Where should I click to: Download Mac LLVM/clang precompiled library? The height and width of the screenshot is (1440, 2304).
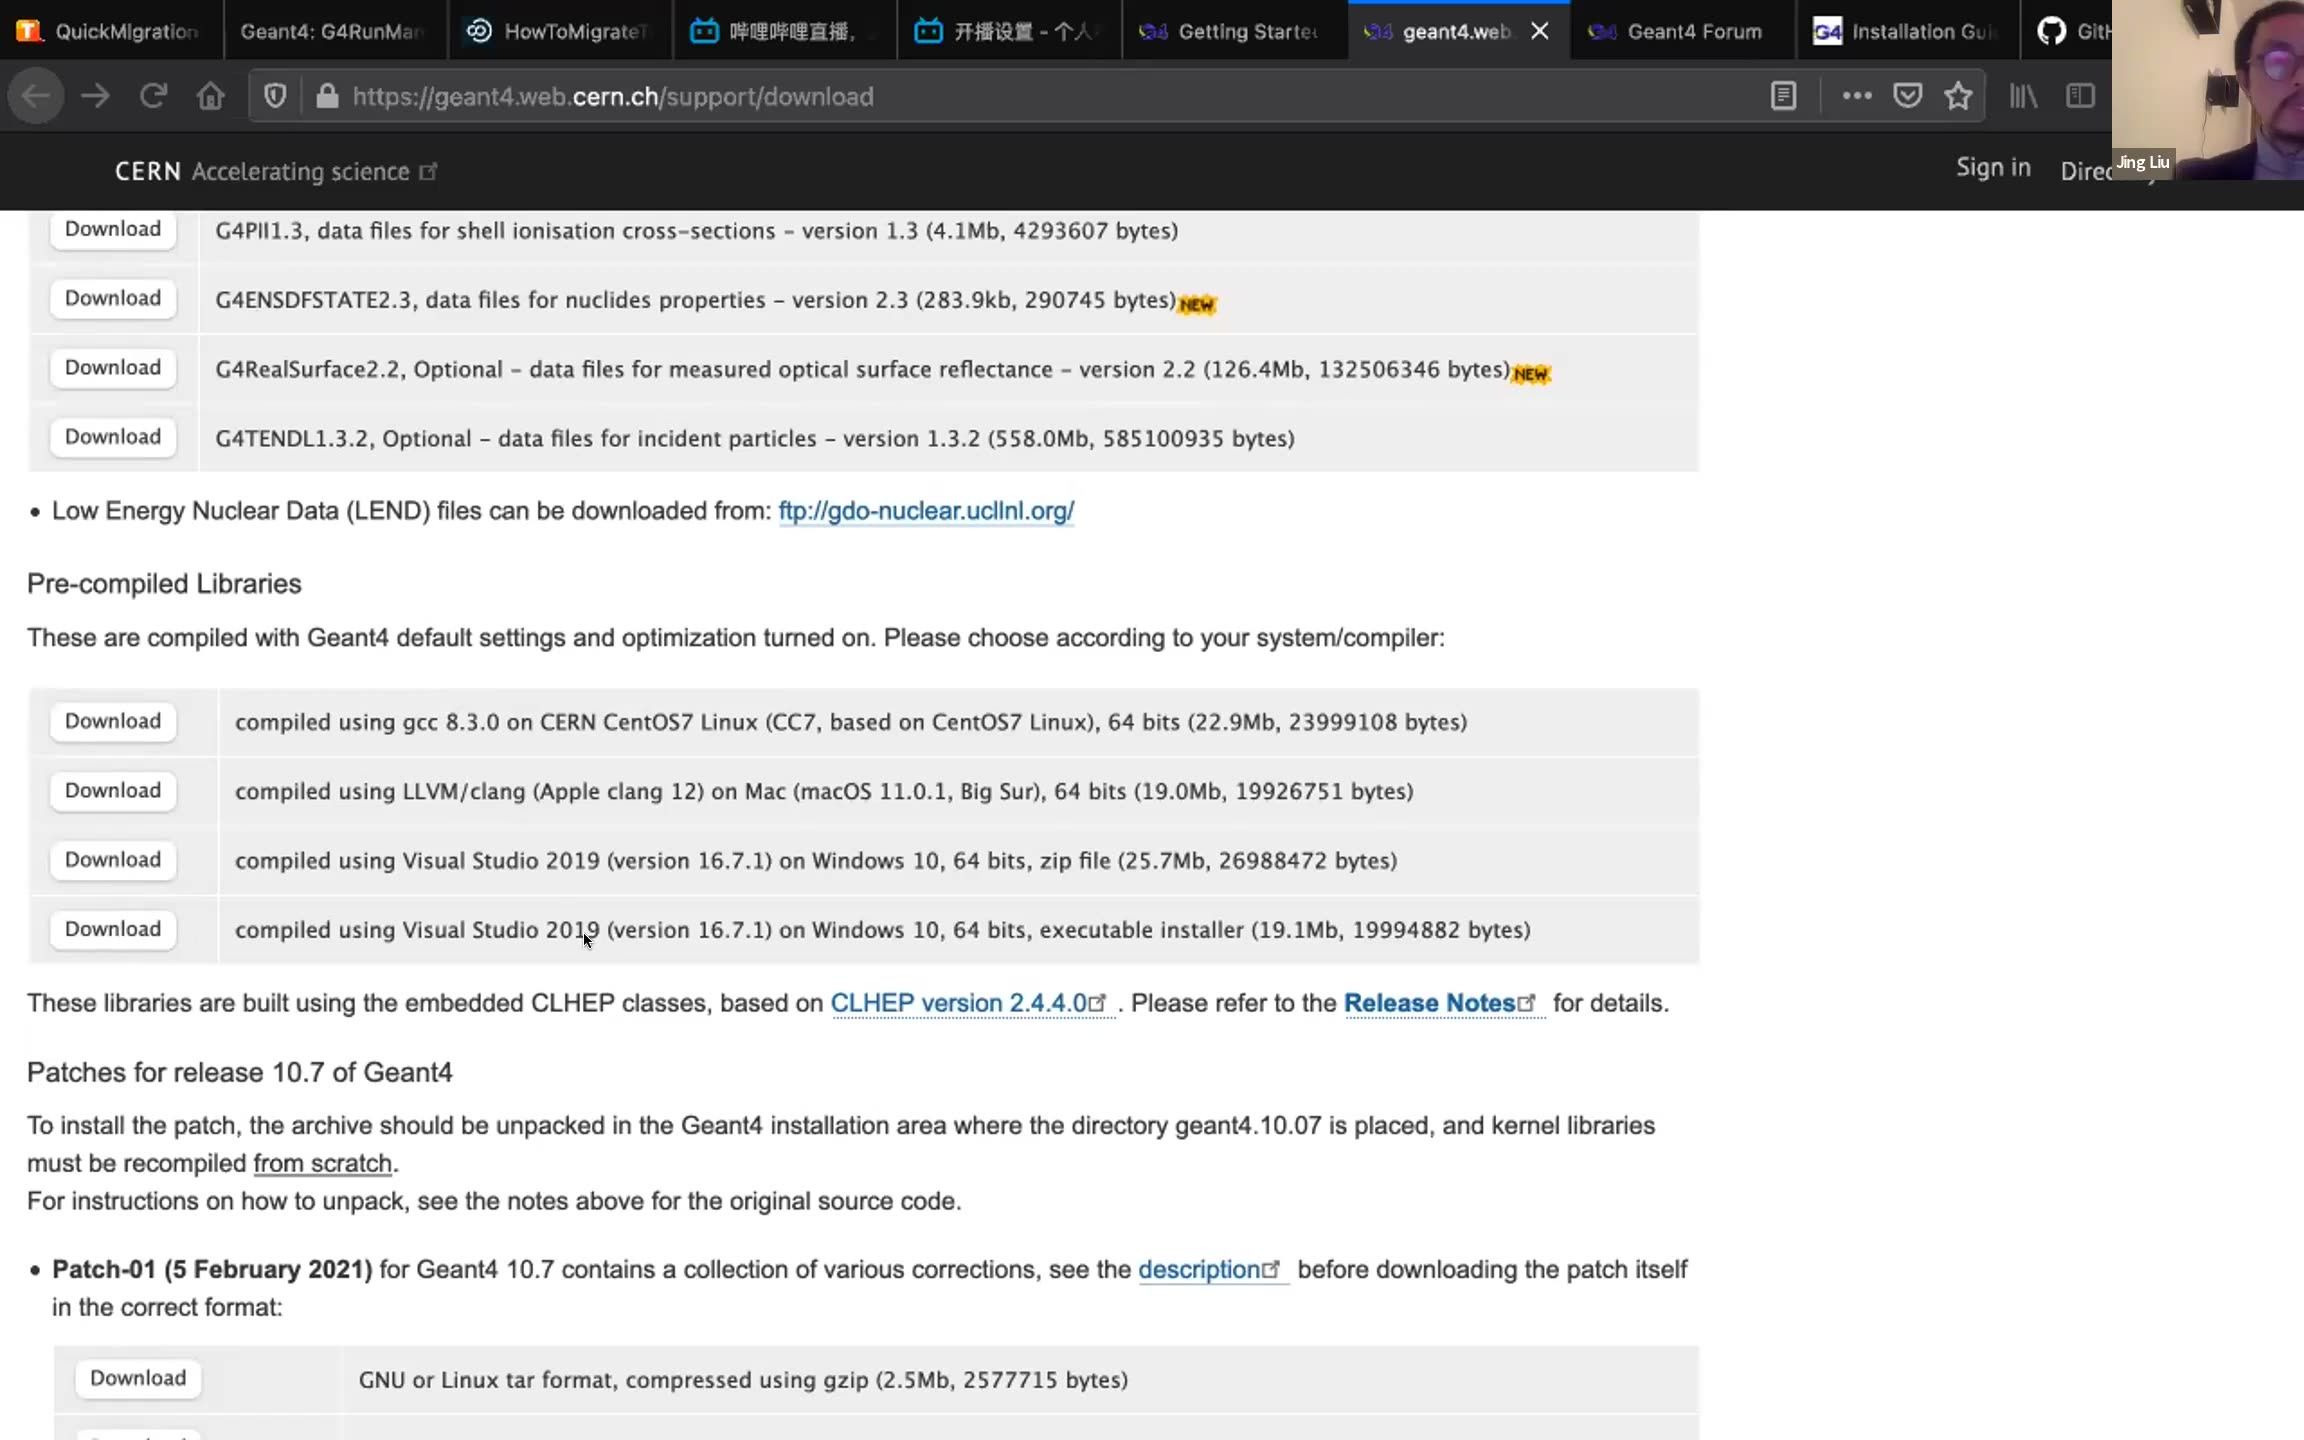click(113, 791)
